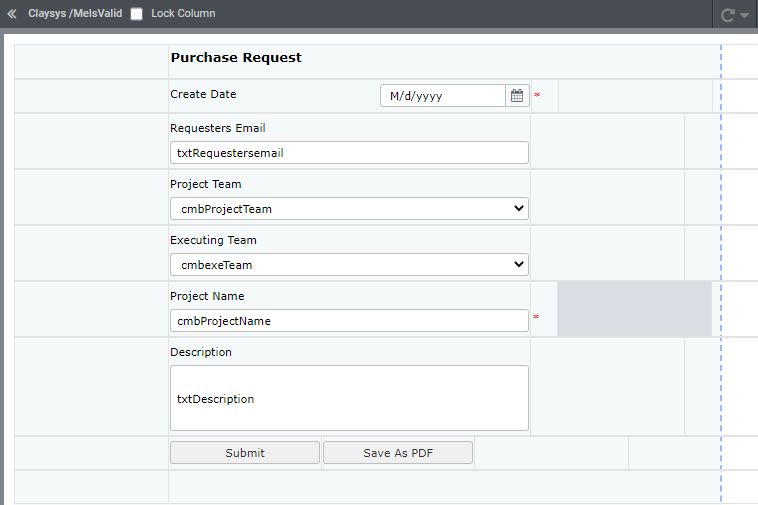Click the refresh arrow icon
Viewport: 758px width, 505px height.
(728, 15)
